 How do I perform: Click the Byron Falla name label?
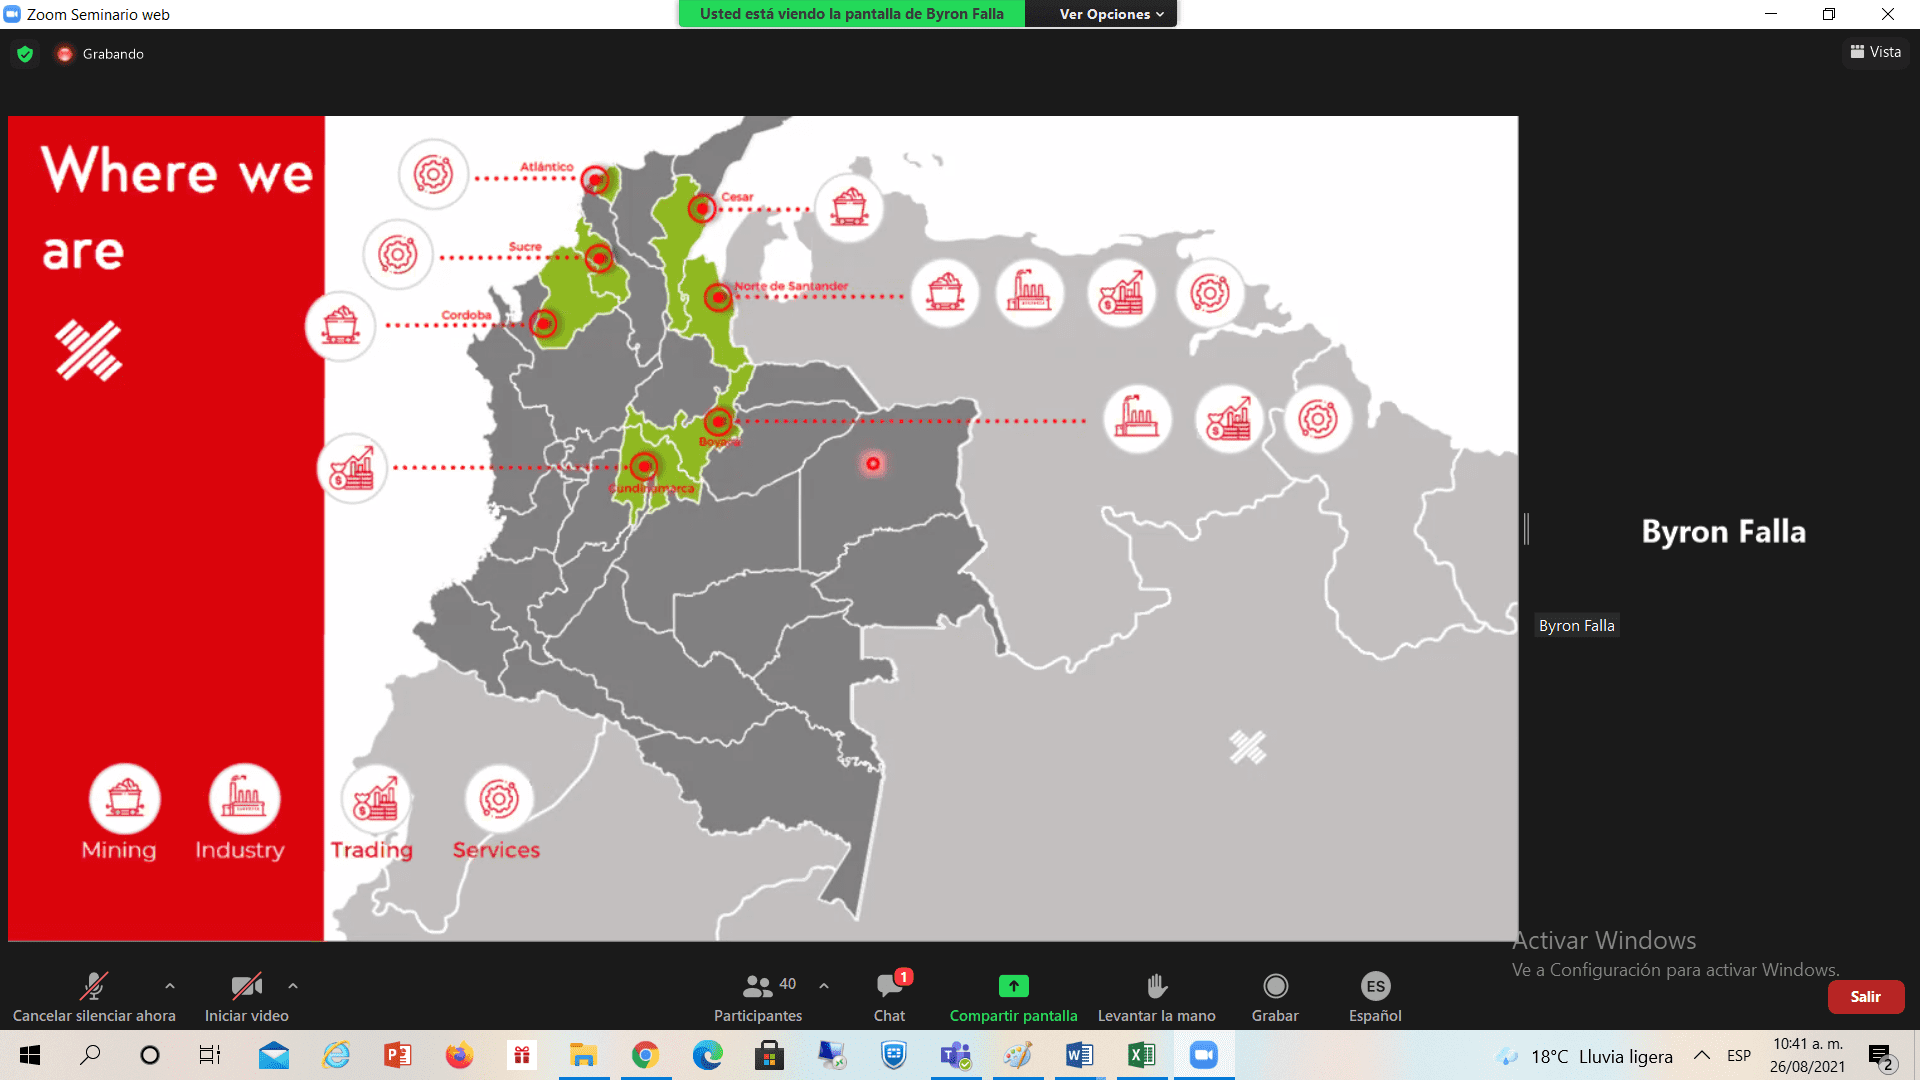coord(1576,626)
